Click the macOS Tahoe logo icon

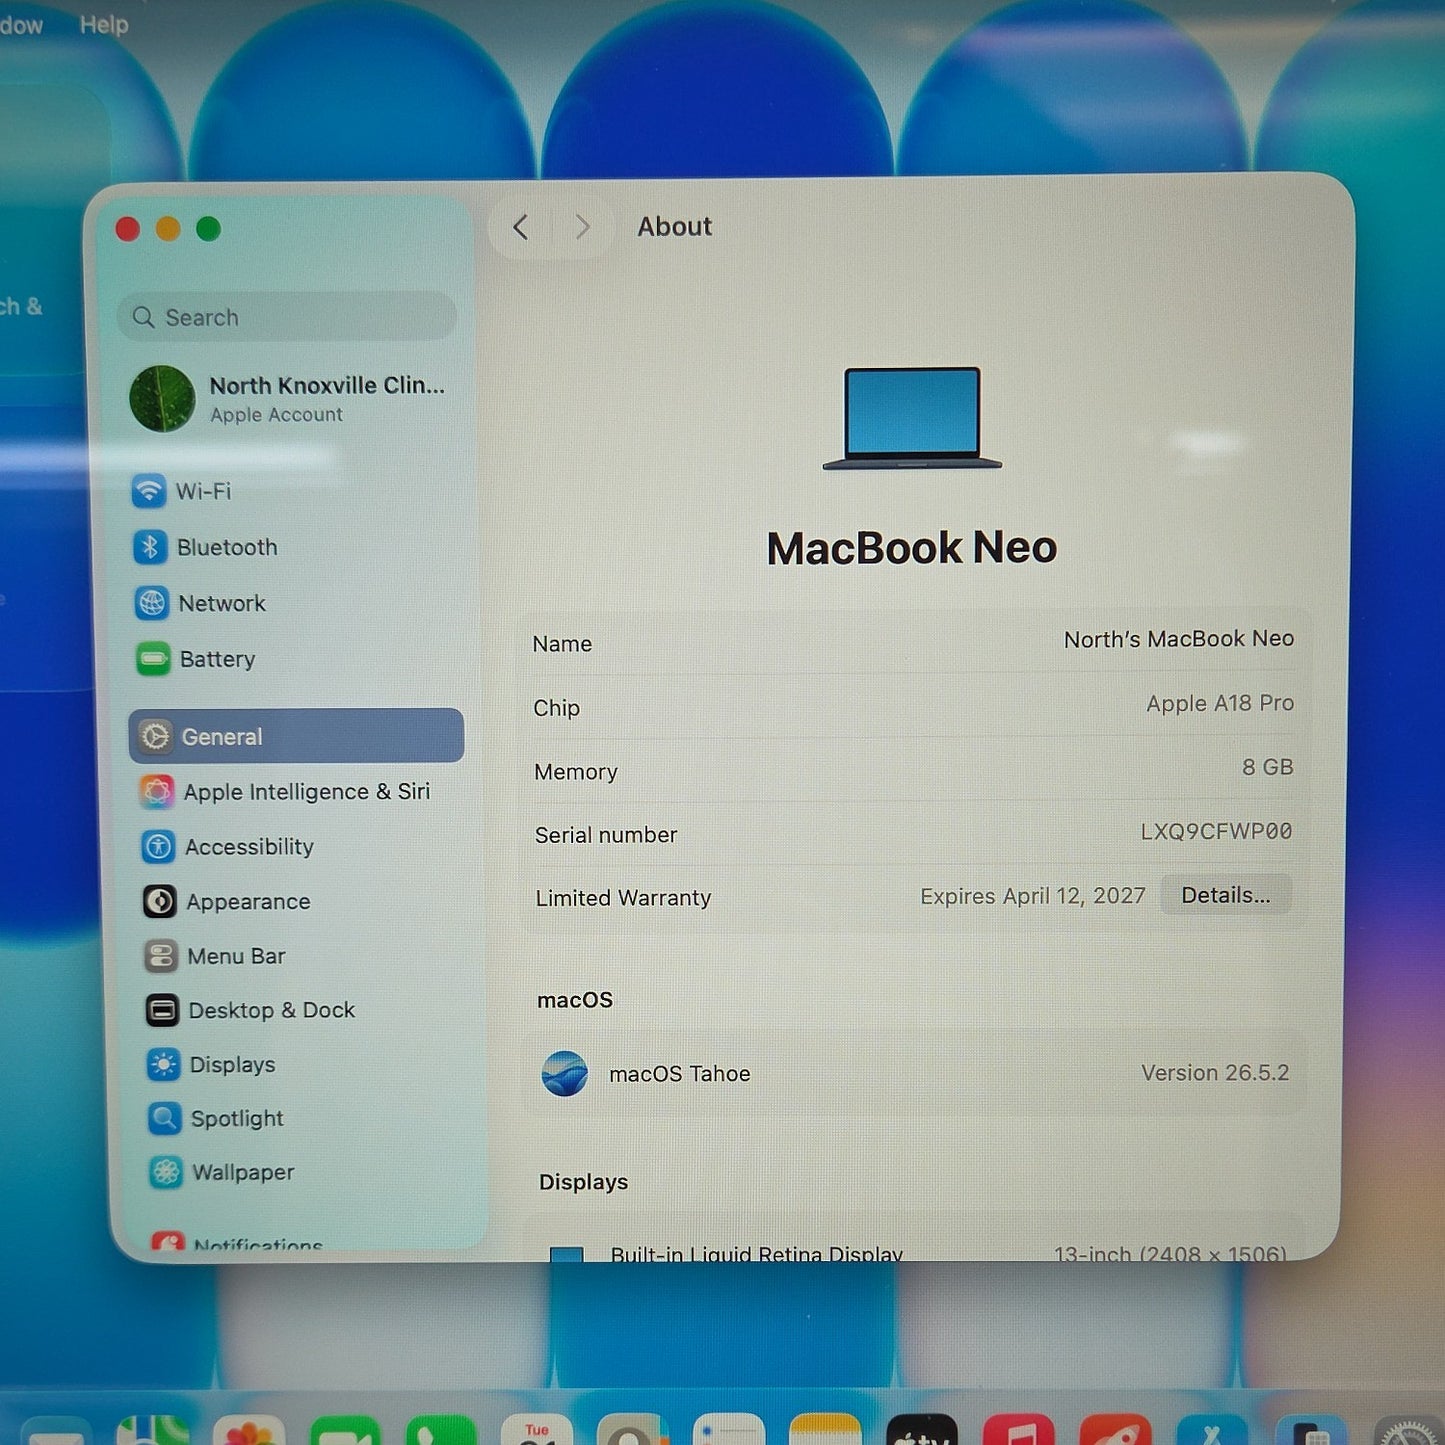pos(565,1074)
